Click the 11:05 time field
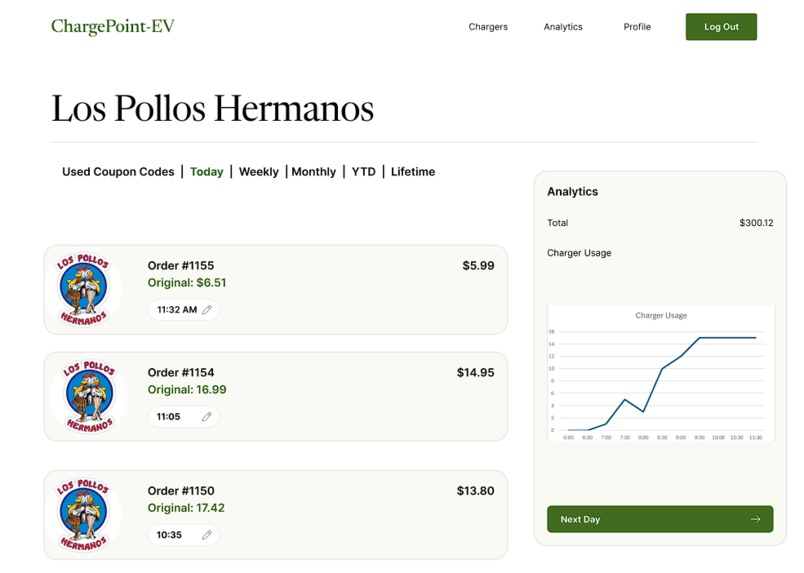Image resolution: width=804 pixels, height=573 pixels. pyautogui.click(x=184, y=417)
